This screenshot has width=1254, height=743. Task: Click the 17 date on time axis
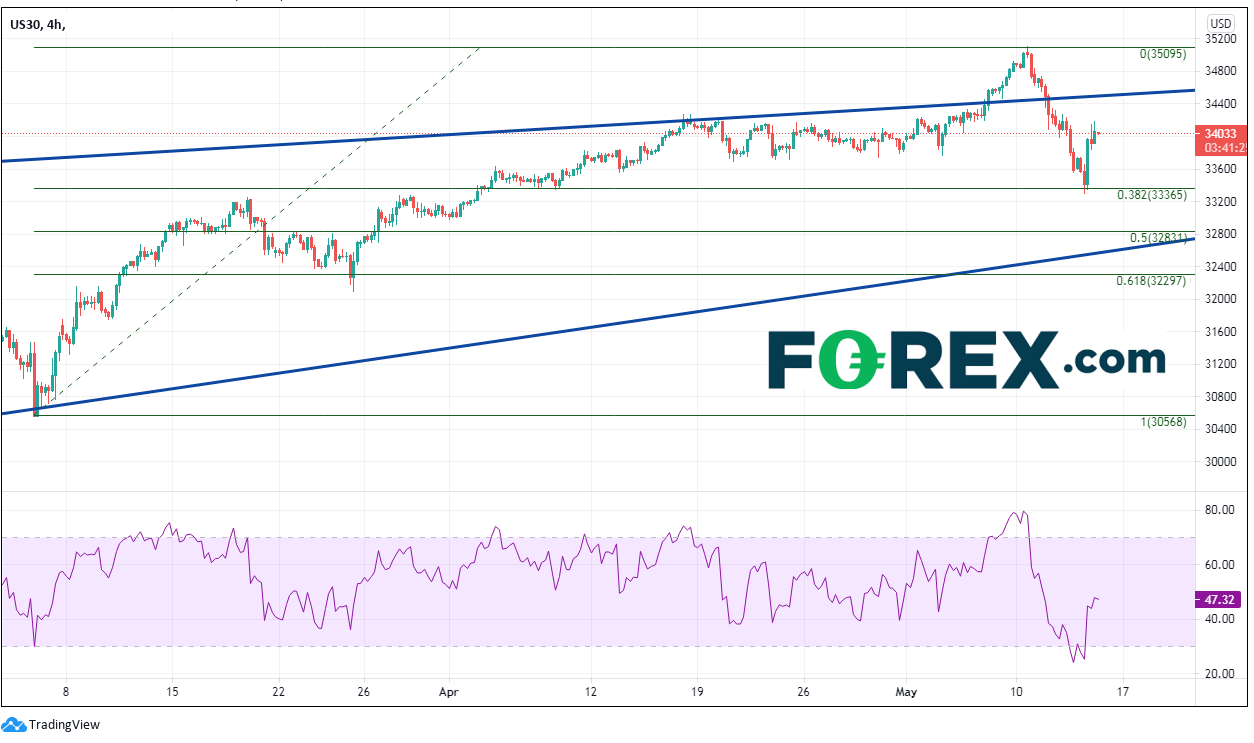(x=1122, y=690)
